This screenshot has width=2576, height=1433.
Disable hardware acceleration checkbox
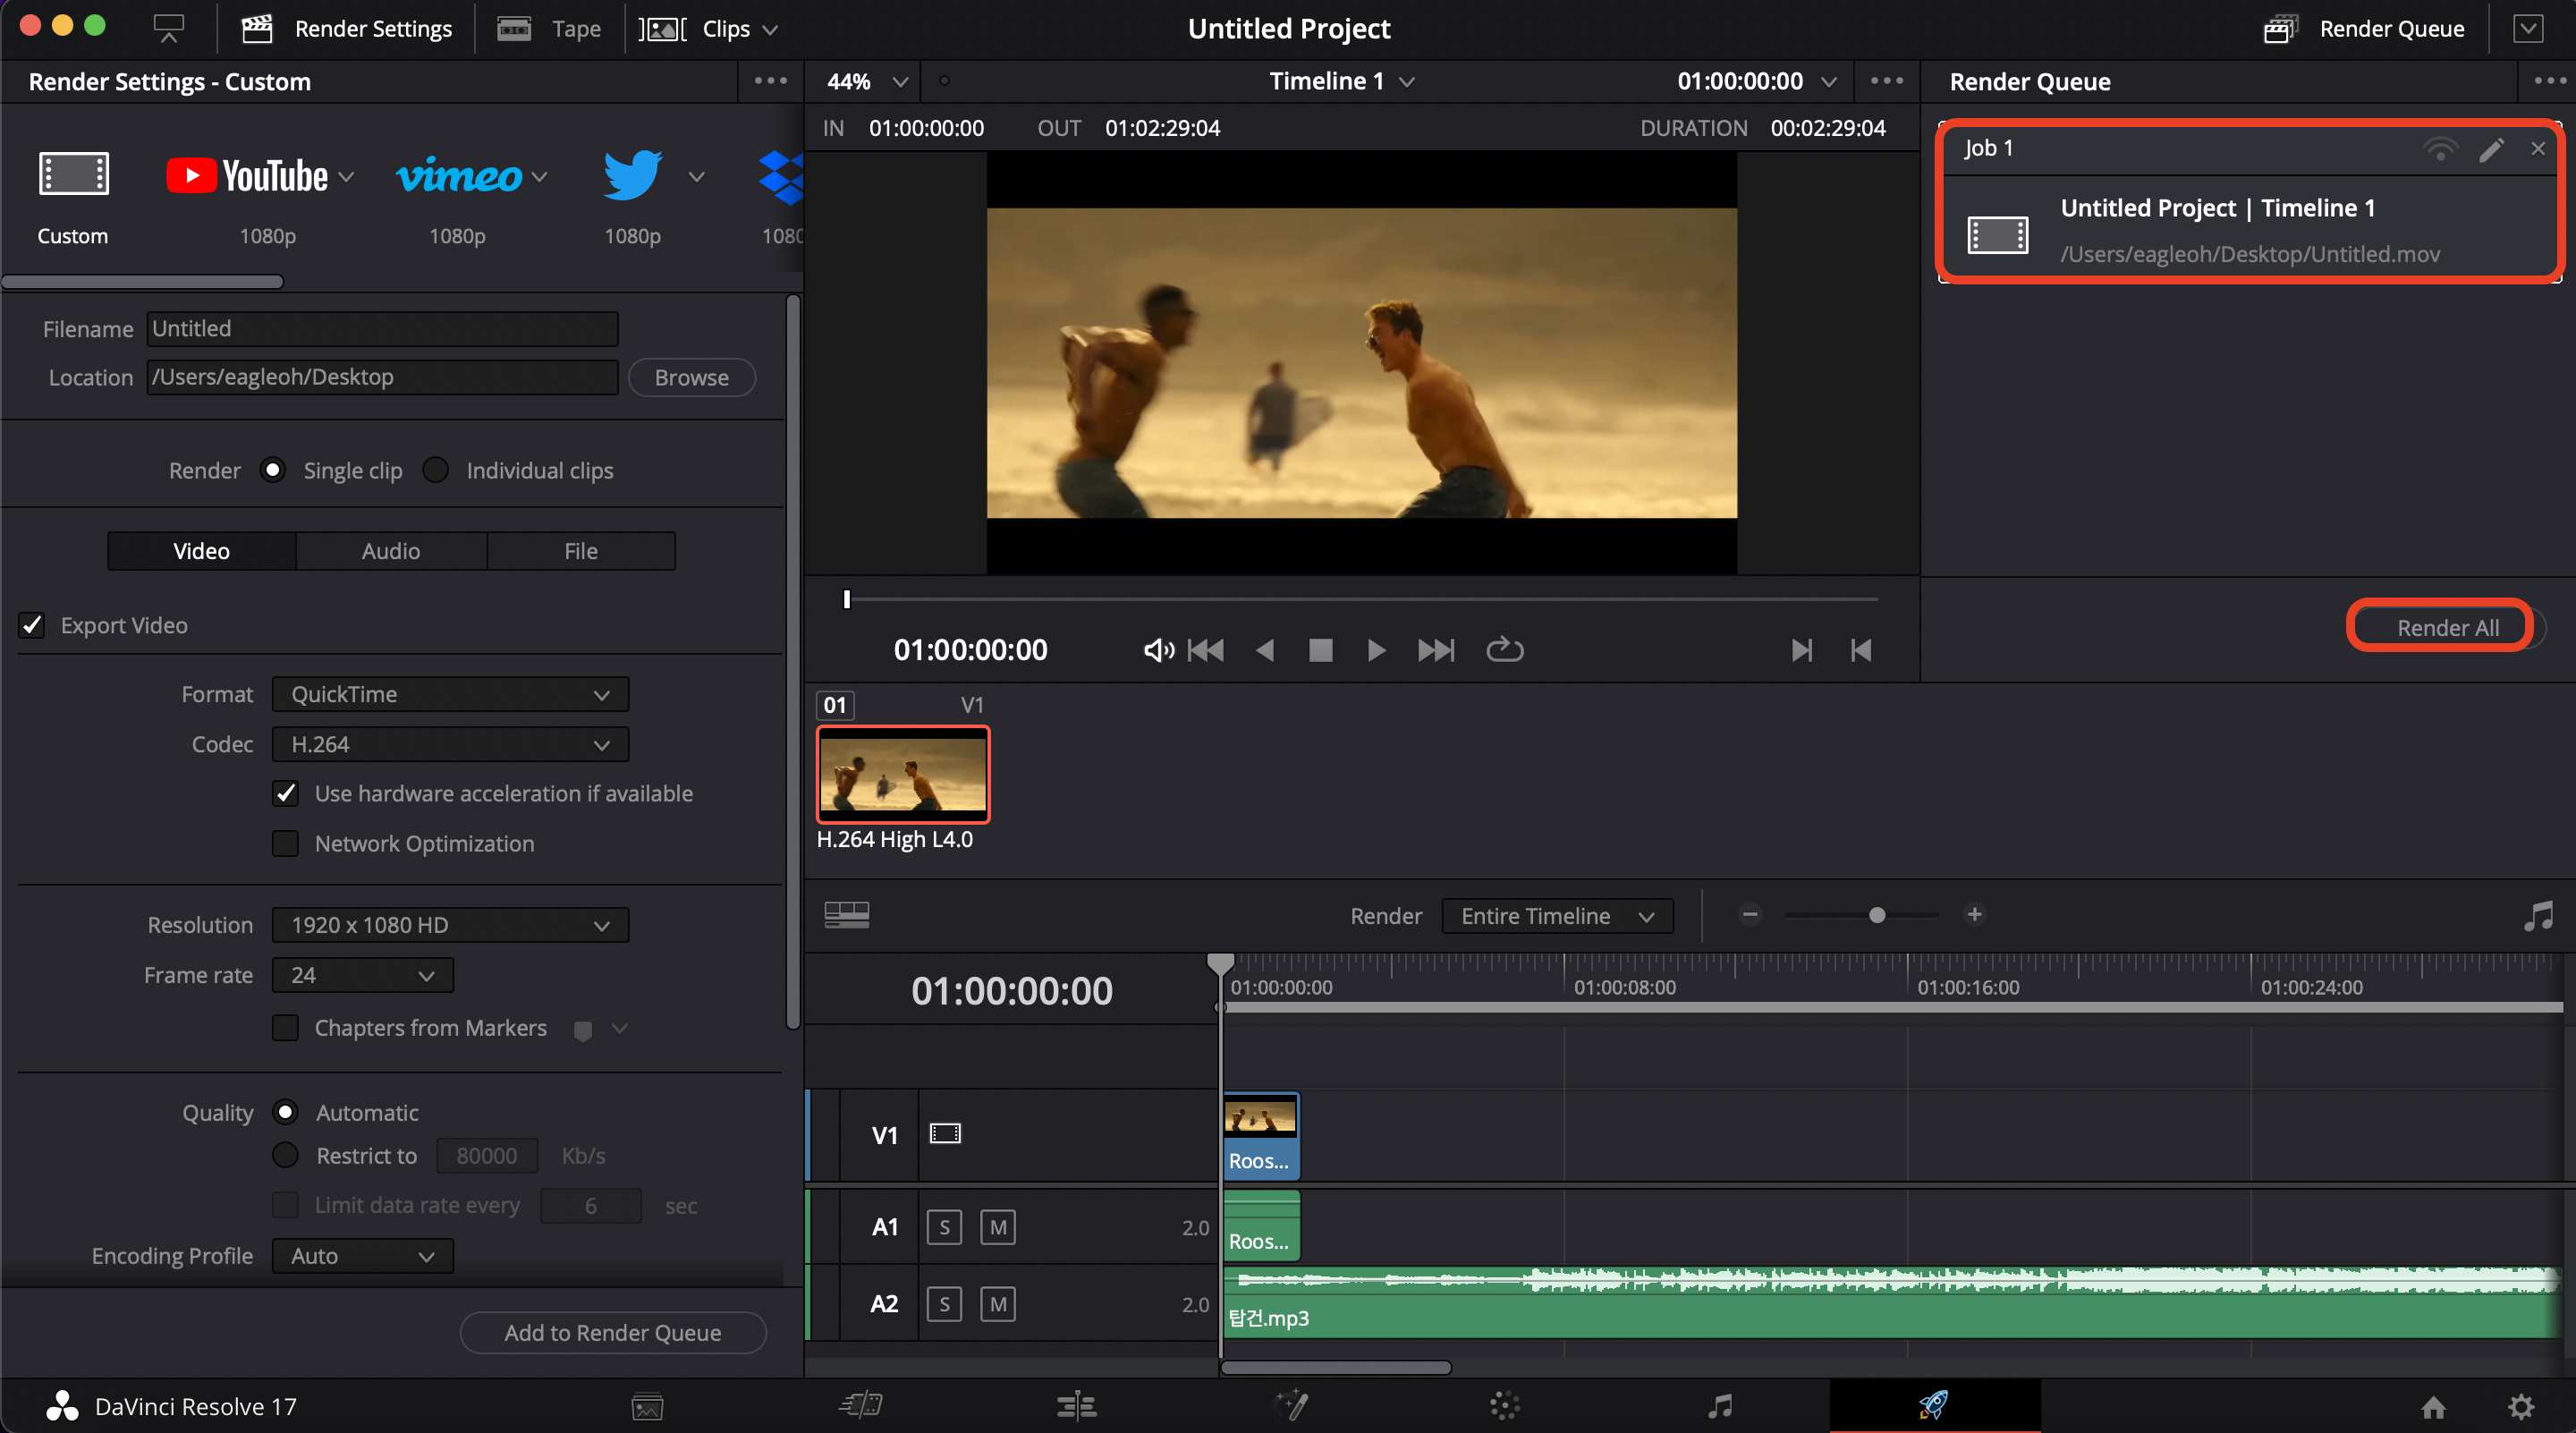pos(286,793)
